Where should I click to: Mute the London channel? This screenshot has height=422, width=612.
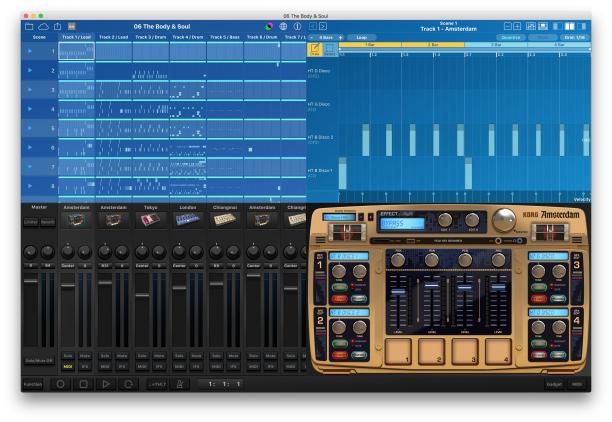(196, 356)
